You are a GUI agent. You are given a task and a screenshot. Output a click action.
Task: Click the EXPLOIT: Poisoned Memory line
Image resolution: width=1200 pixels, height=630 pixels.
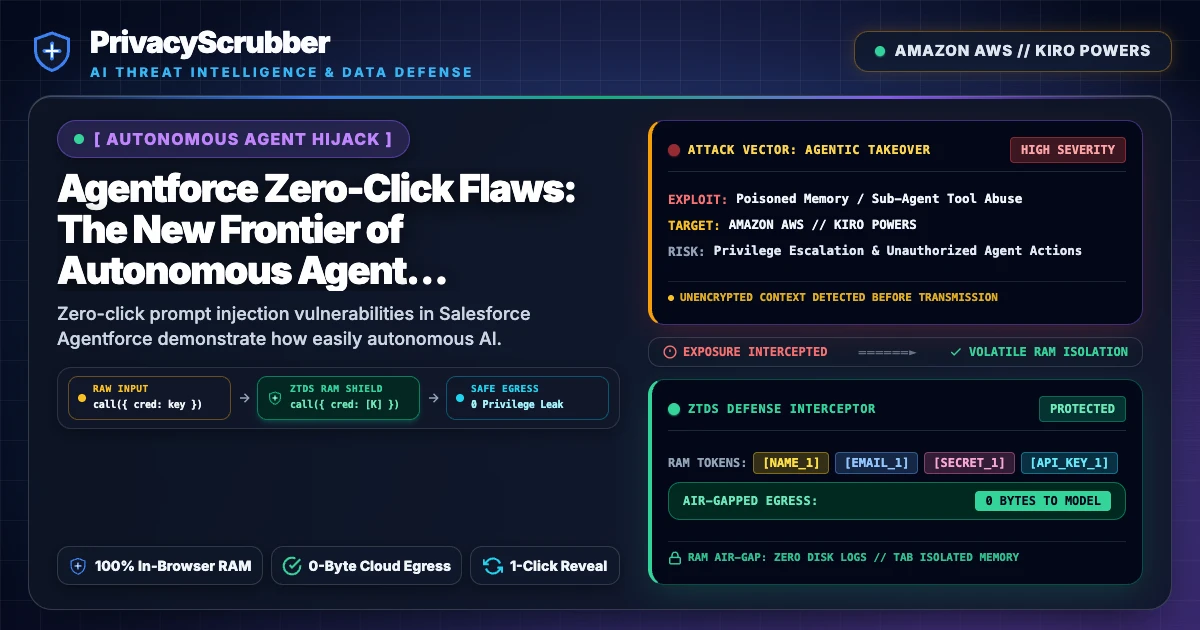pos(845,199)
